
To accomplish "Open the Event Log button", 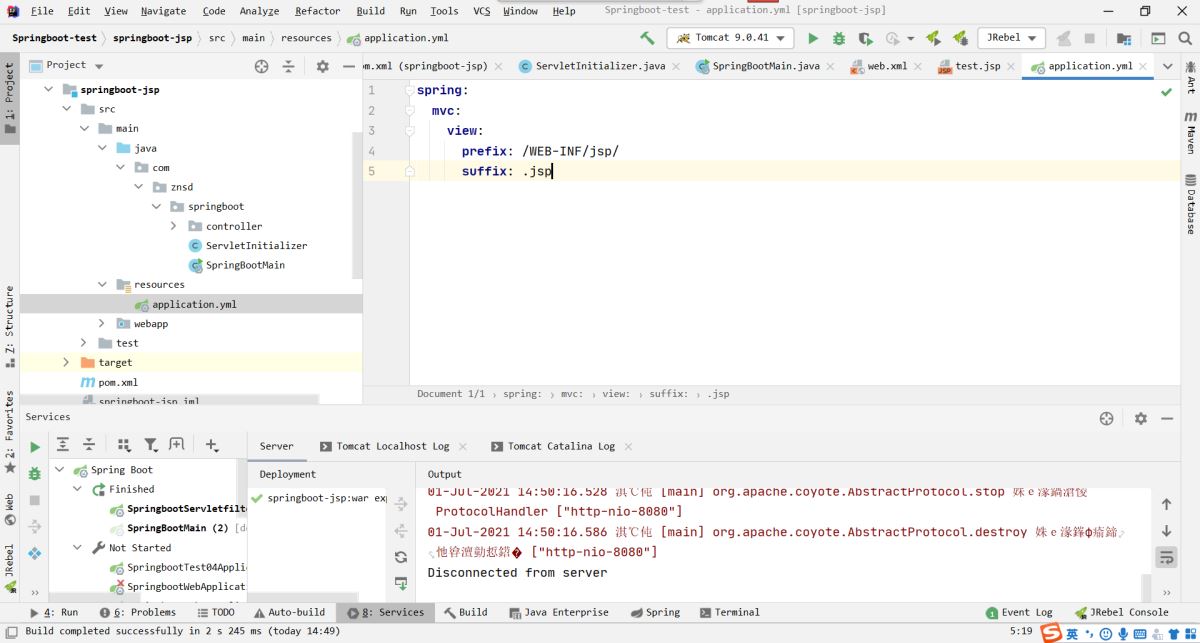I will 1019,612.
